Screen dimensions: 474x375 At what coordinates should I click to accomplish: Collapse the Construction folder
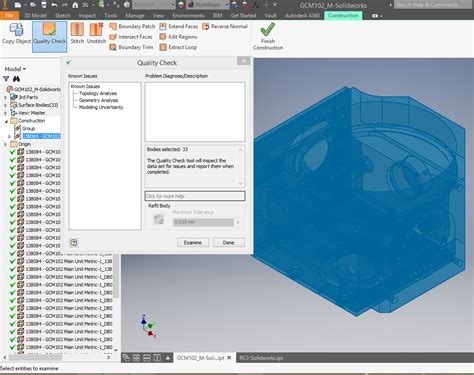[6, 121]
